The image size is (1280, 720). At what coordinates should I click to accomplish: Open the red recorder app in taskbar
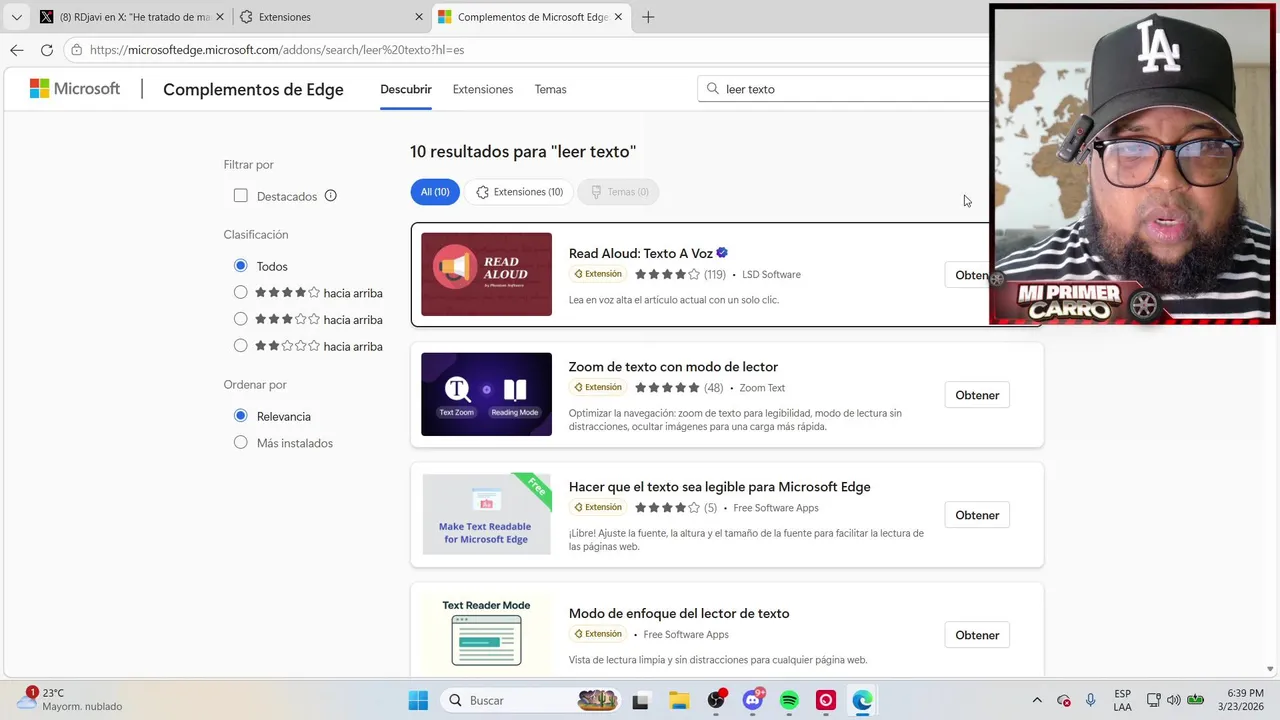[x=826, y=700]
